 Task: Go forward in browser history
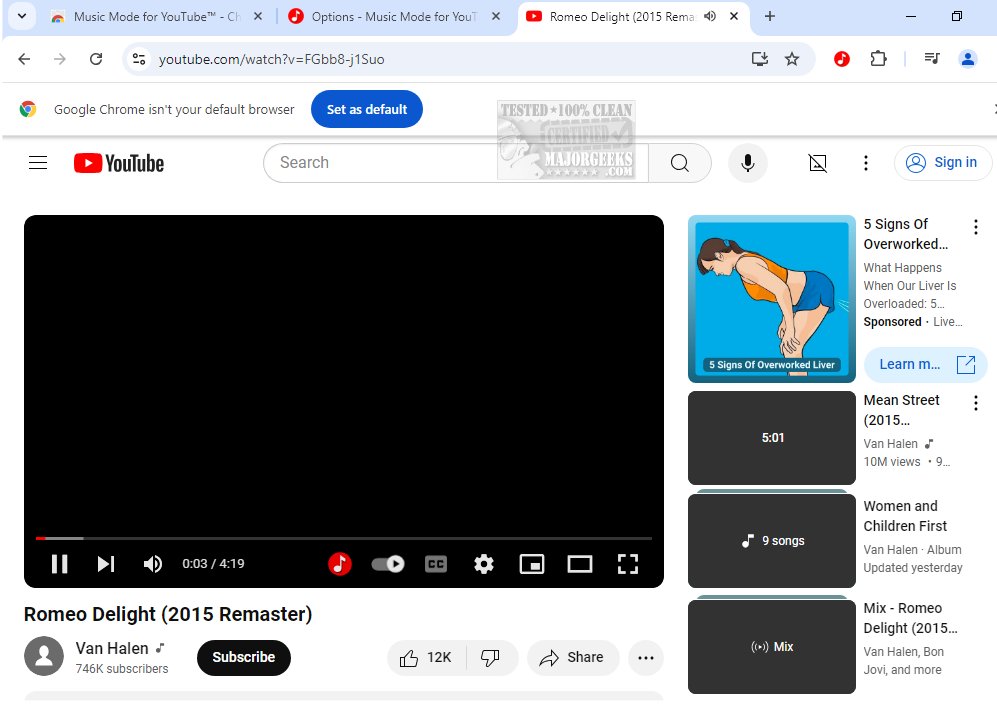click(60, 59)
